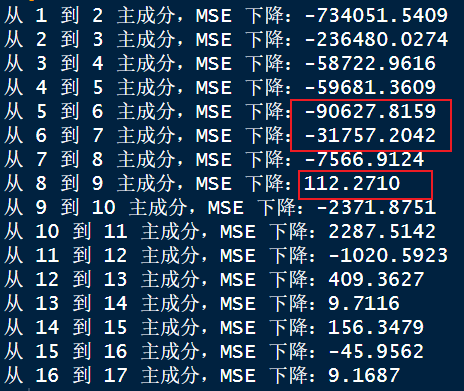464x391 pixels.
Task: Click '主成分' in the 5 到 6 row
Action: (x=146, y=111)
